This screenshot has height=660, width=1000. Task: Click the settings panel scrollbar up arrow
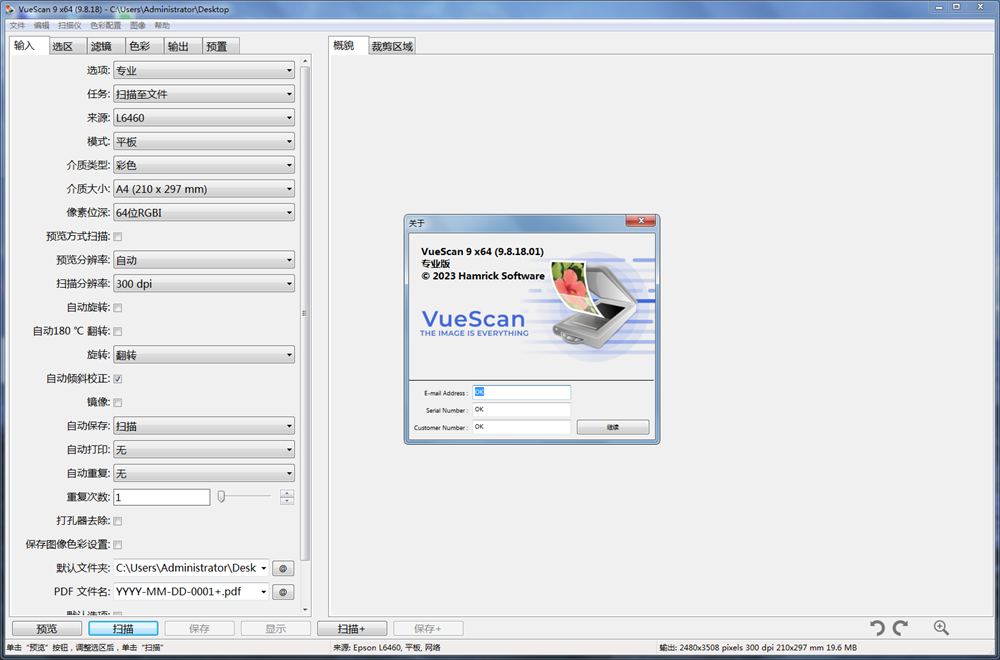click(305, 61)
